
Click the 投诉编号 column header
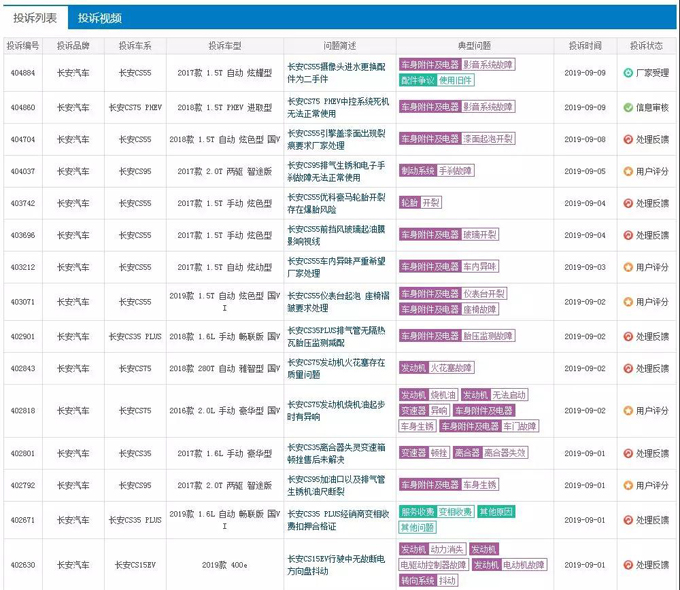pos(23,46)
